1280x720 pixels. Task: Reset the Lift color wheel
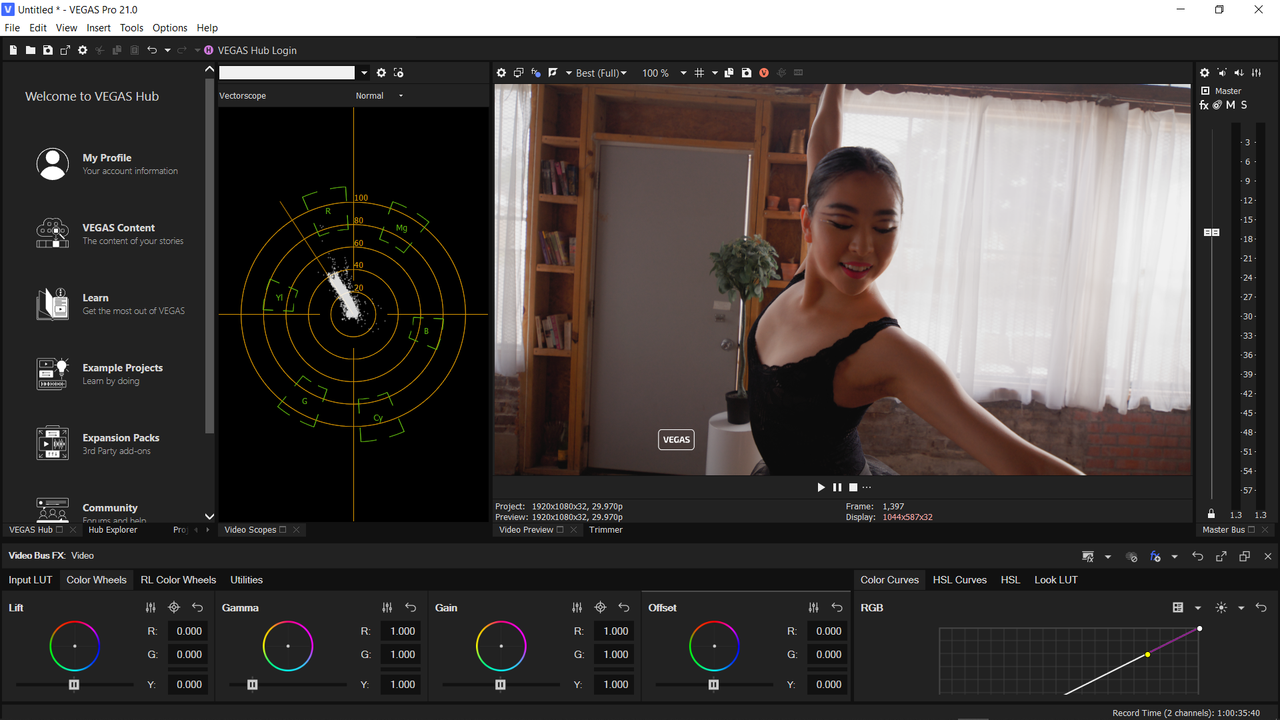point(197,608)
